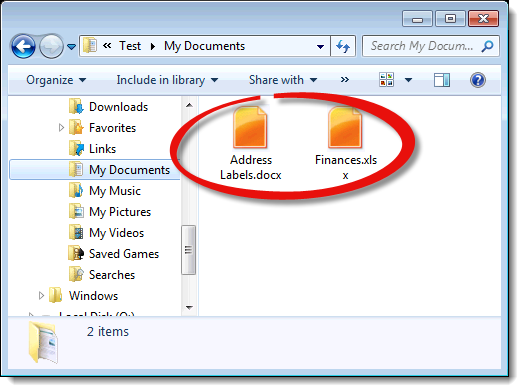Click the grayed Forward arrow button
The image size is (524, 392).
[x=51, y=46]
